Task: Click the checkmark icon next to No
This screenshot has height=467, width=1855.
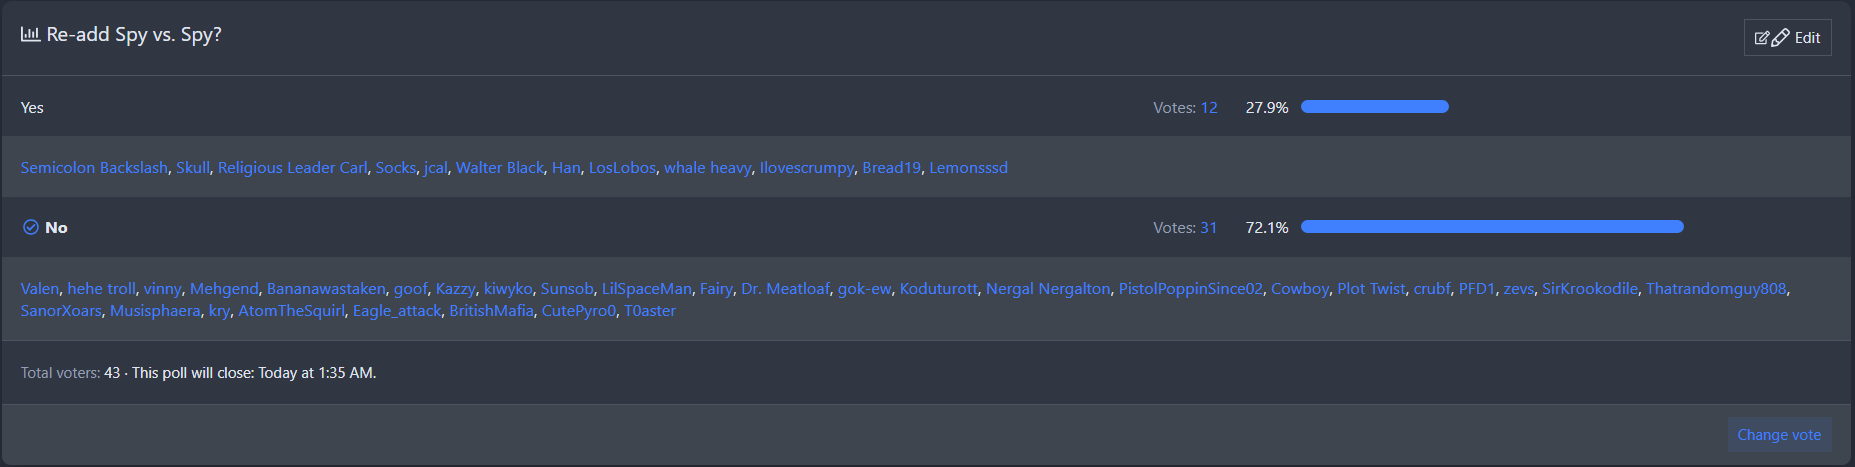Action: 31,227
